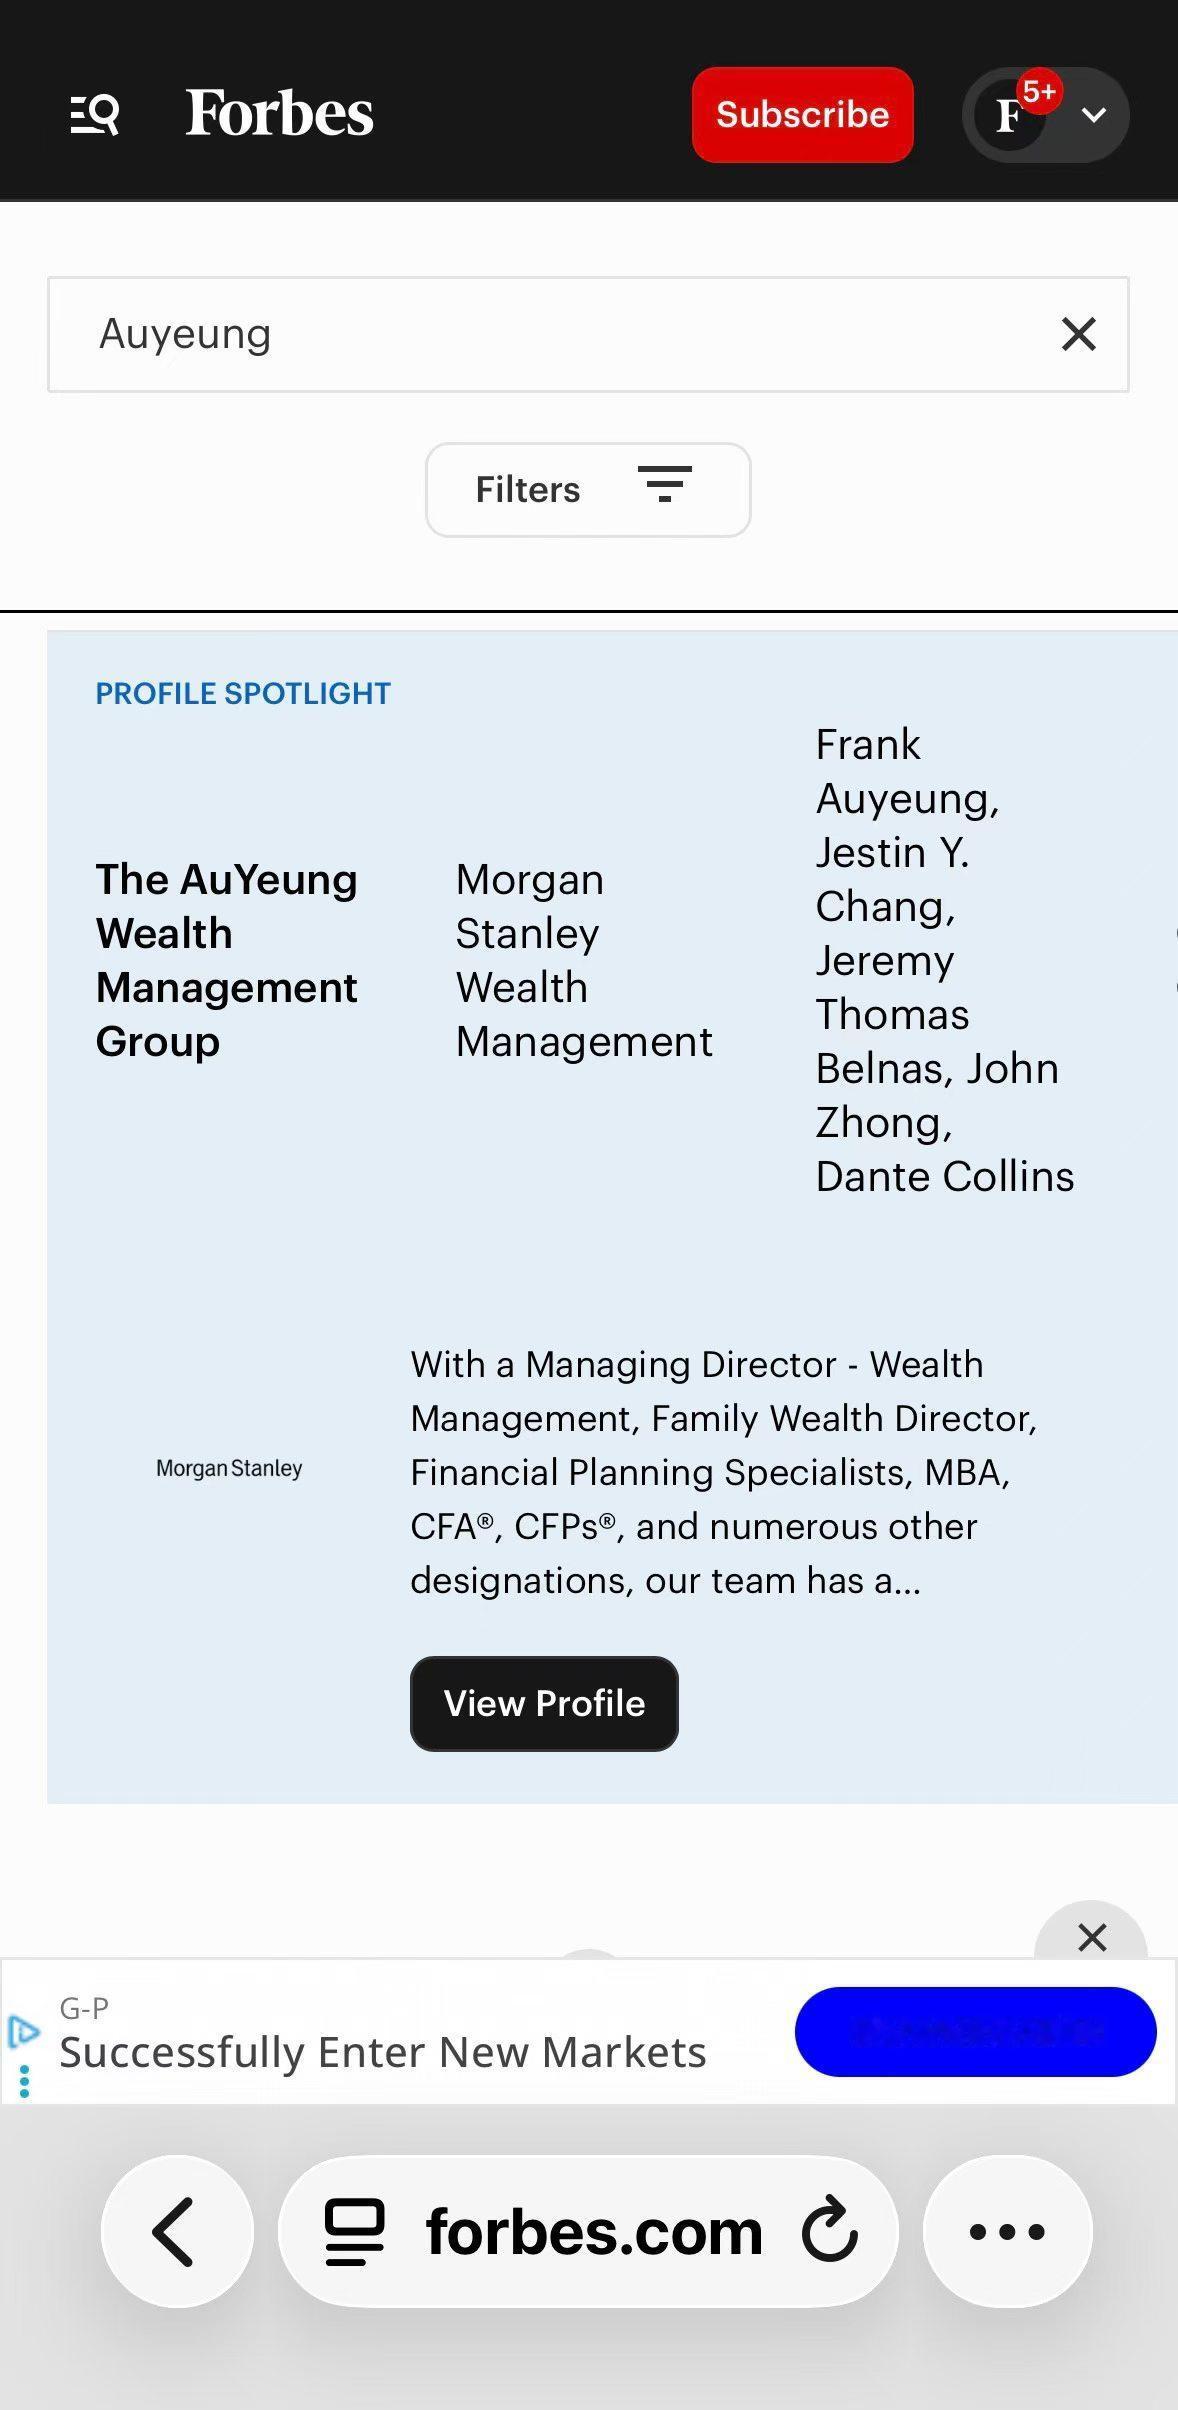Expand the account dropdown chevron
The height and width of the screenshot is (2410, 1178).
1094,115
